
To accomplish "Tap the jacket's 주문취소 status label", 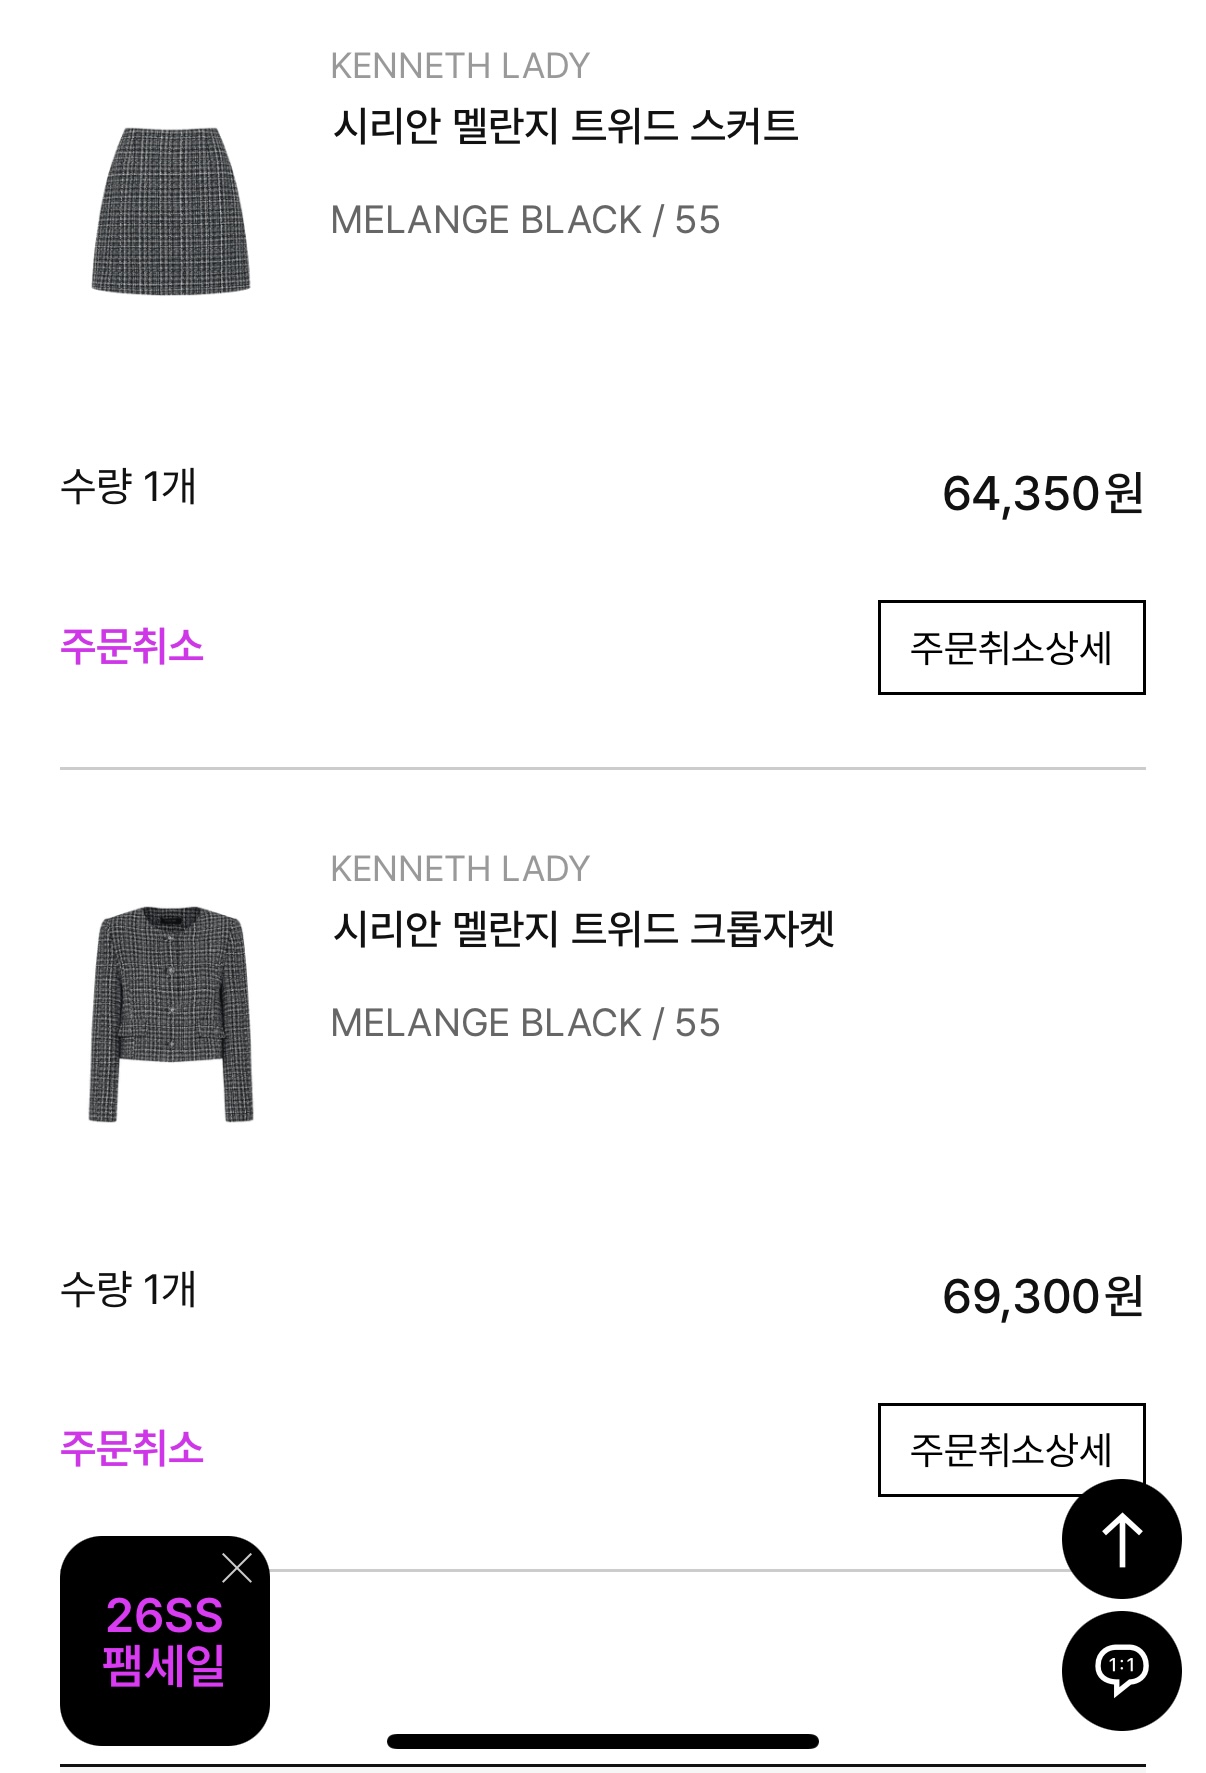I will coord(132,1448).
